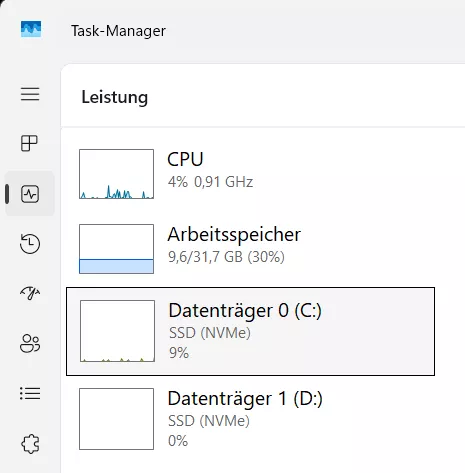Open the hamburger navigation menu
The width and height of the screenshot is (465, 473).
click(30, 94)
